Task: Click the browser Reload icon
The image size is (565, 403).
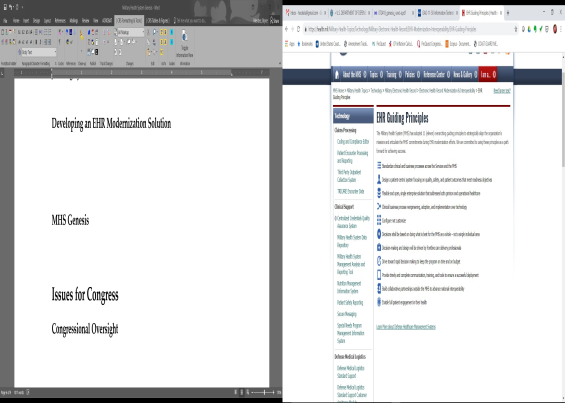Action: pos(298,29)
